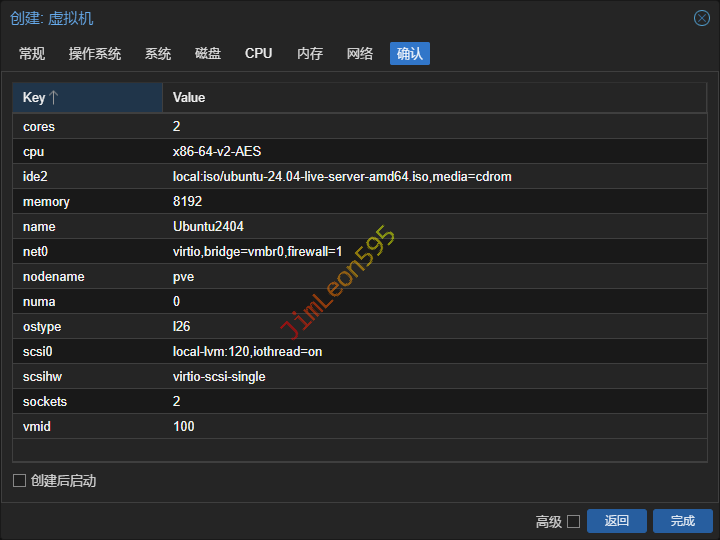The image size is (720, 540).
Task: Select the 确认 tab
Action: click(410, 54)
